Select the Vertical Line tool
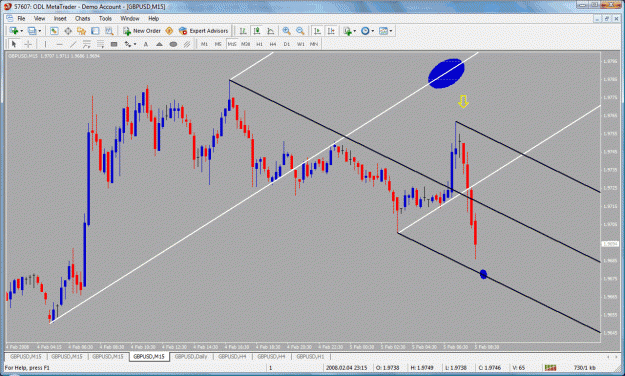Screen dimensions: 625x376 tap(45, 44)
